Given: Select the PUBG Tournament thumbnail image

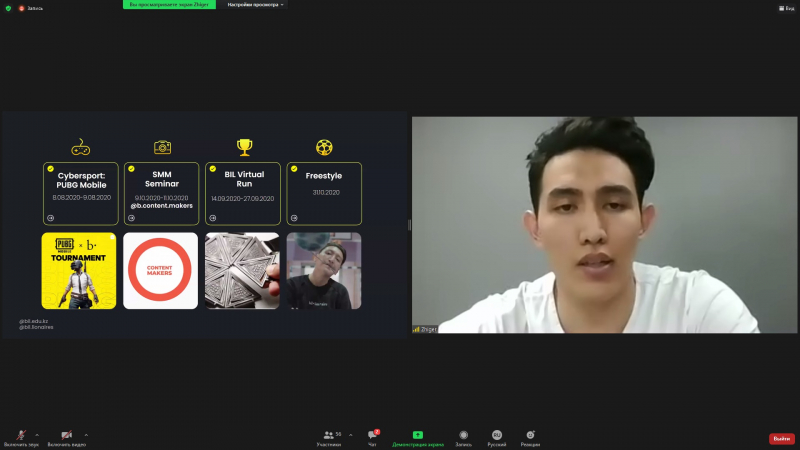Looking at the screenshot, I should pos(79,271).
